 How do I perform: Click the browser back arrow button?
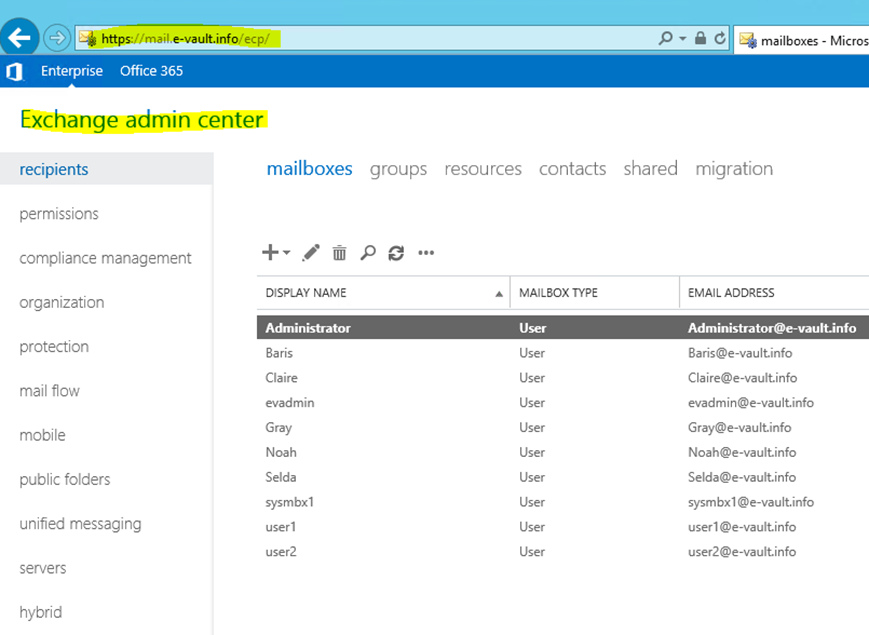tap(19, 38)
